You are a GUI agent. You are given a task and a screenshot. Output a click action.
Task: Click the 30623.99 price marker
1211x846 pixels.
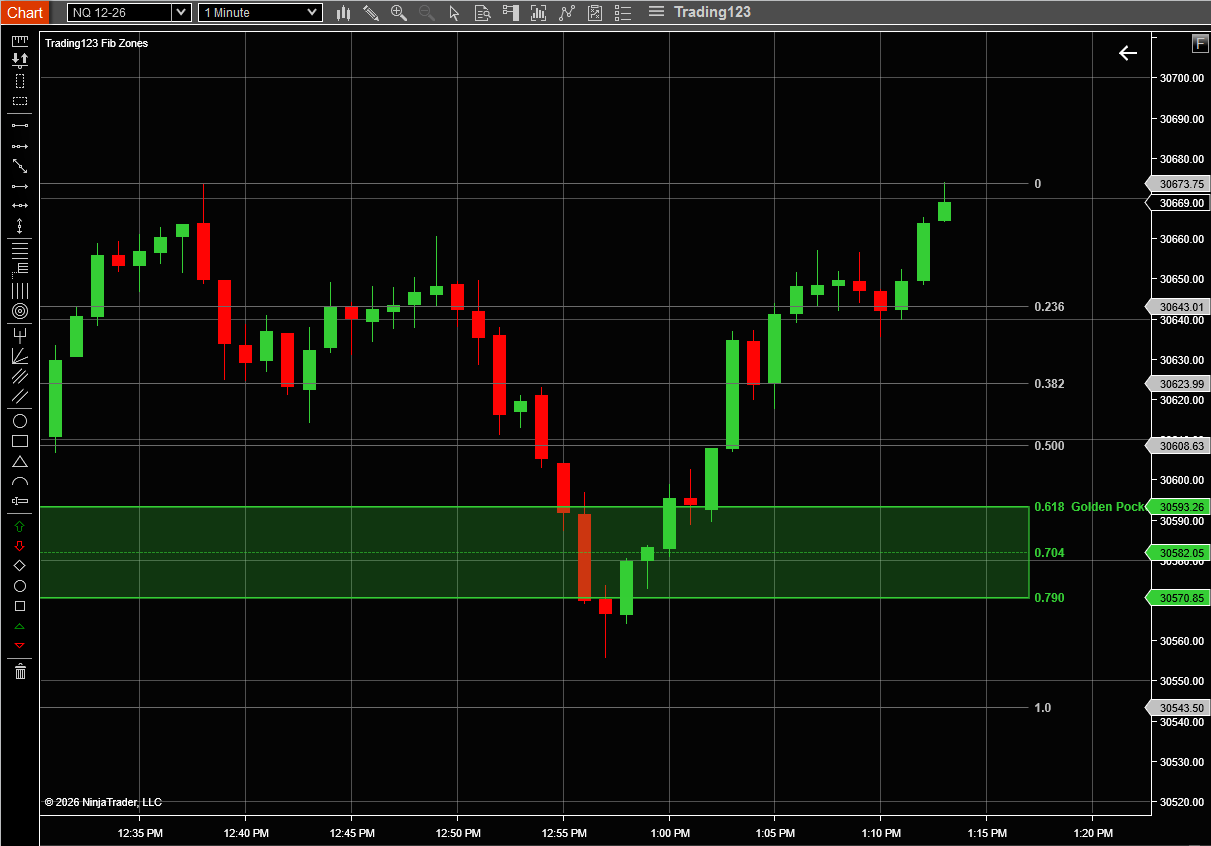coord(1177,384)
